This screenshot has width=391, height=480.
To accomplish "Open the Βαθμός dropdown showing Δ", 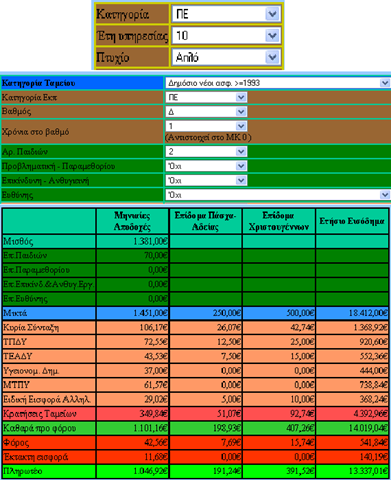I will [x=206, y=112].
